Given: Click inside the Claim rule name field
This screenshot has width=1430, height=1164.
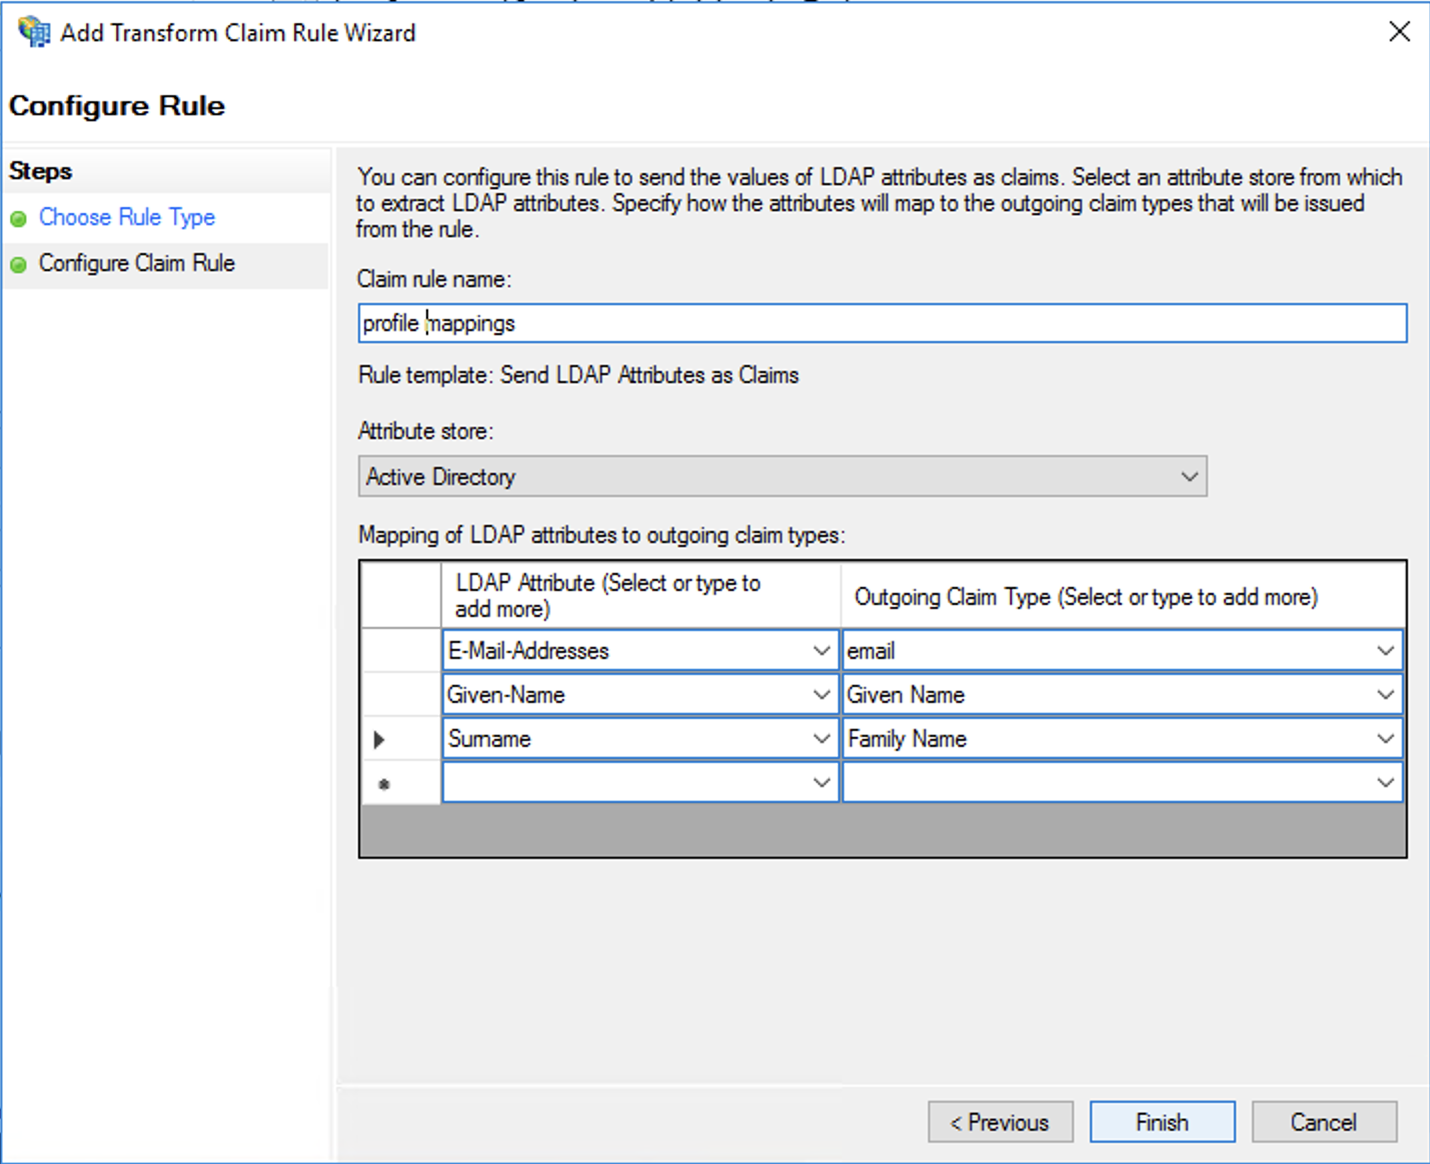Looking at the screenshot, I should (x=700, y=323).
